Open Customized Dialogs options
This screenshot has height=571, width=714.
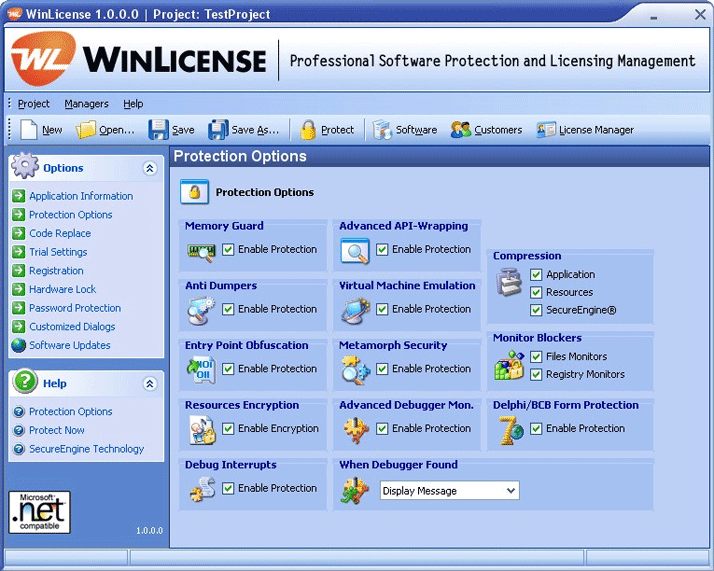click(x=72, y=326)
